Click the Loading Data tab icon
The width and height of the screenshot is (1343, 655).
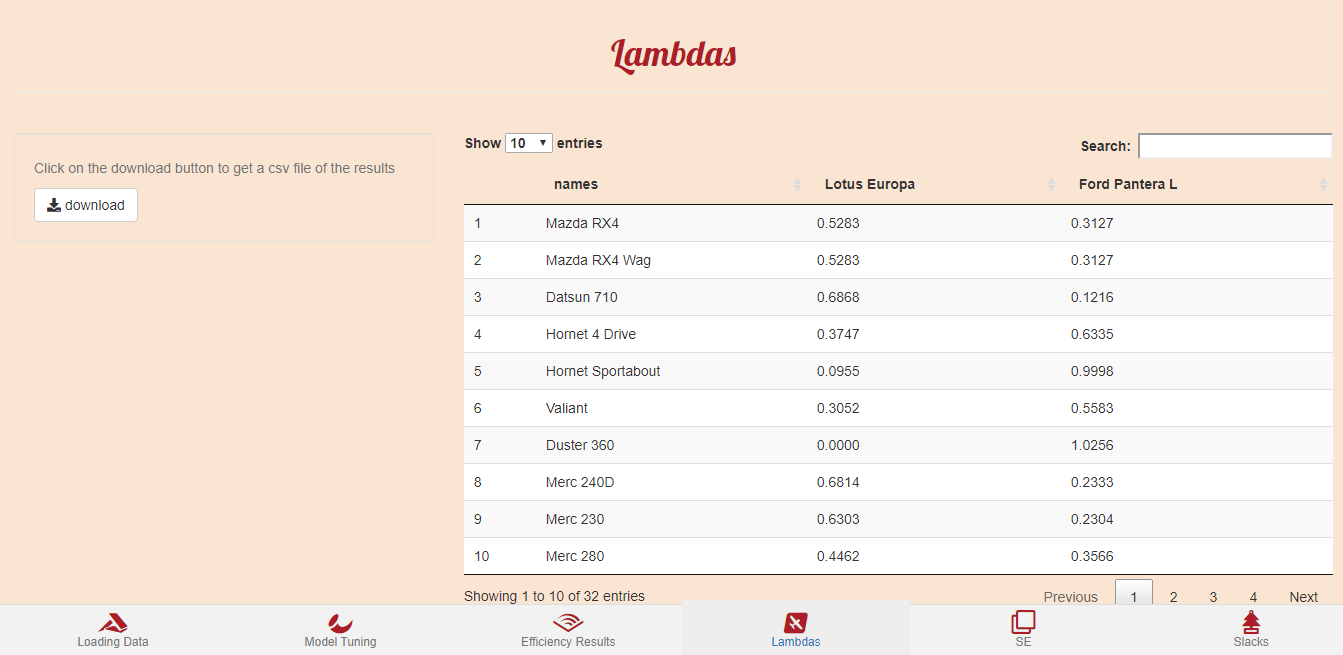[x=113, y=622]
